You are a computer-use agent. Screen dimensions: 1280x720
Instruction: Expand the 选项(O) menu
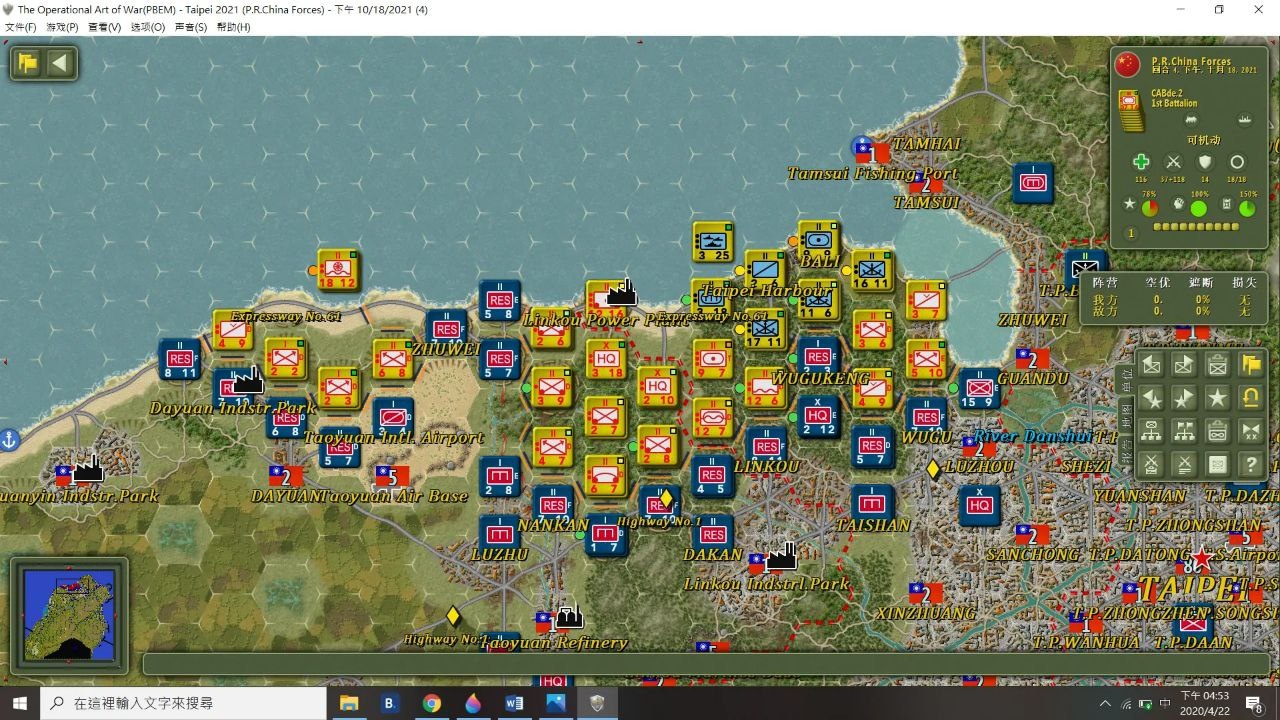(x=147, y=27)
